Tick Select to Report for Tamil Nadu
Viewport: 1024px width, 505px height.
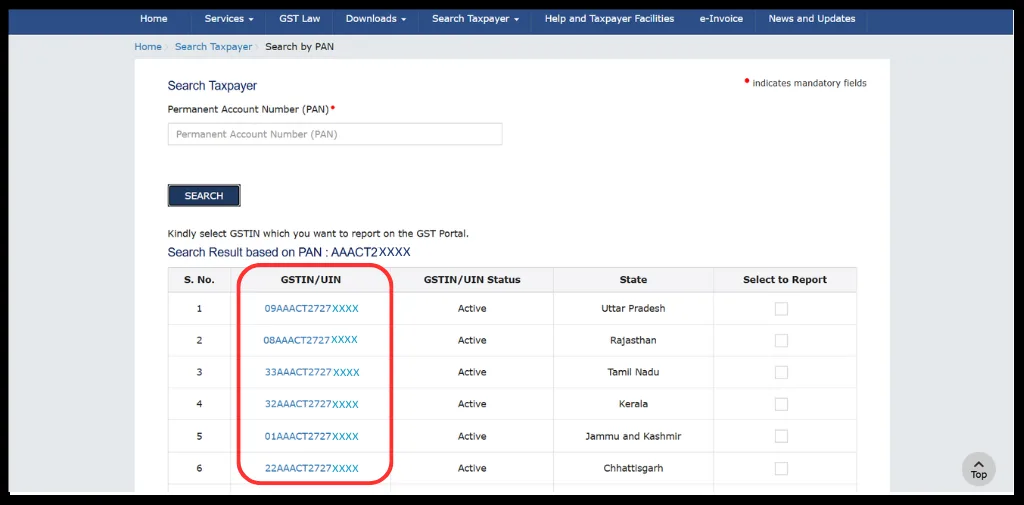click(x=781, y=372)
